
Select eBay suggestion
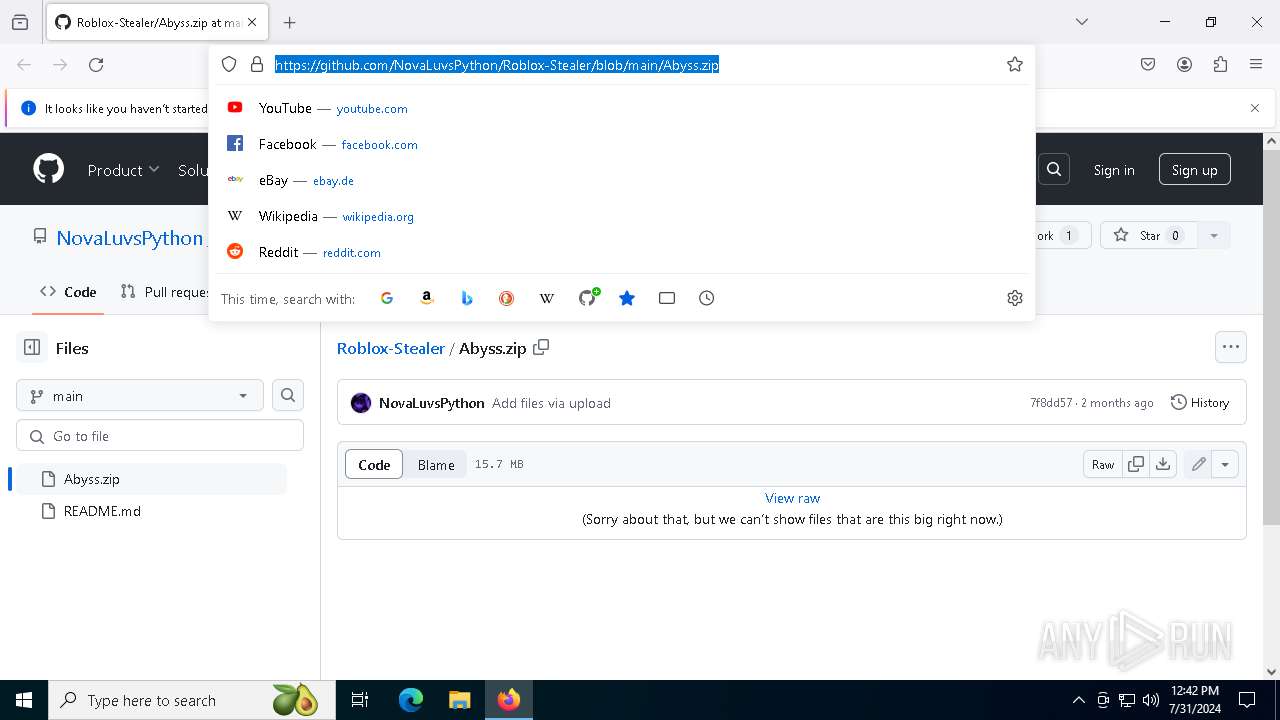pos(622,180)
